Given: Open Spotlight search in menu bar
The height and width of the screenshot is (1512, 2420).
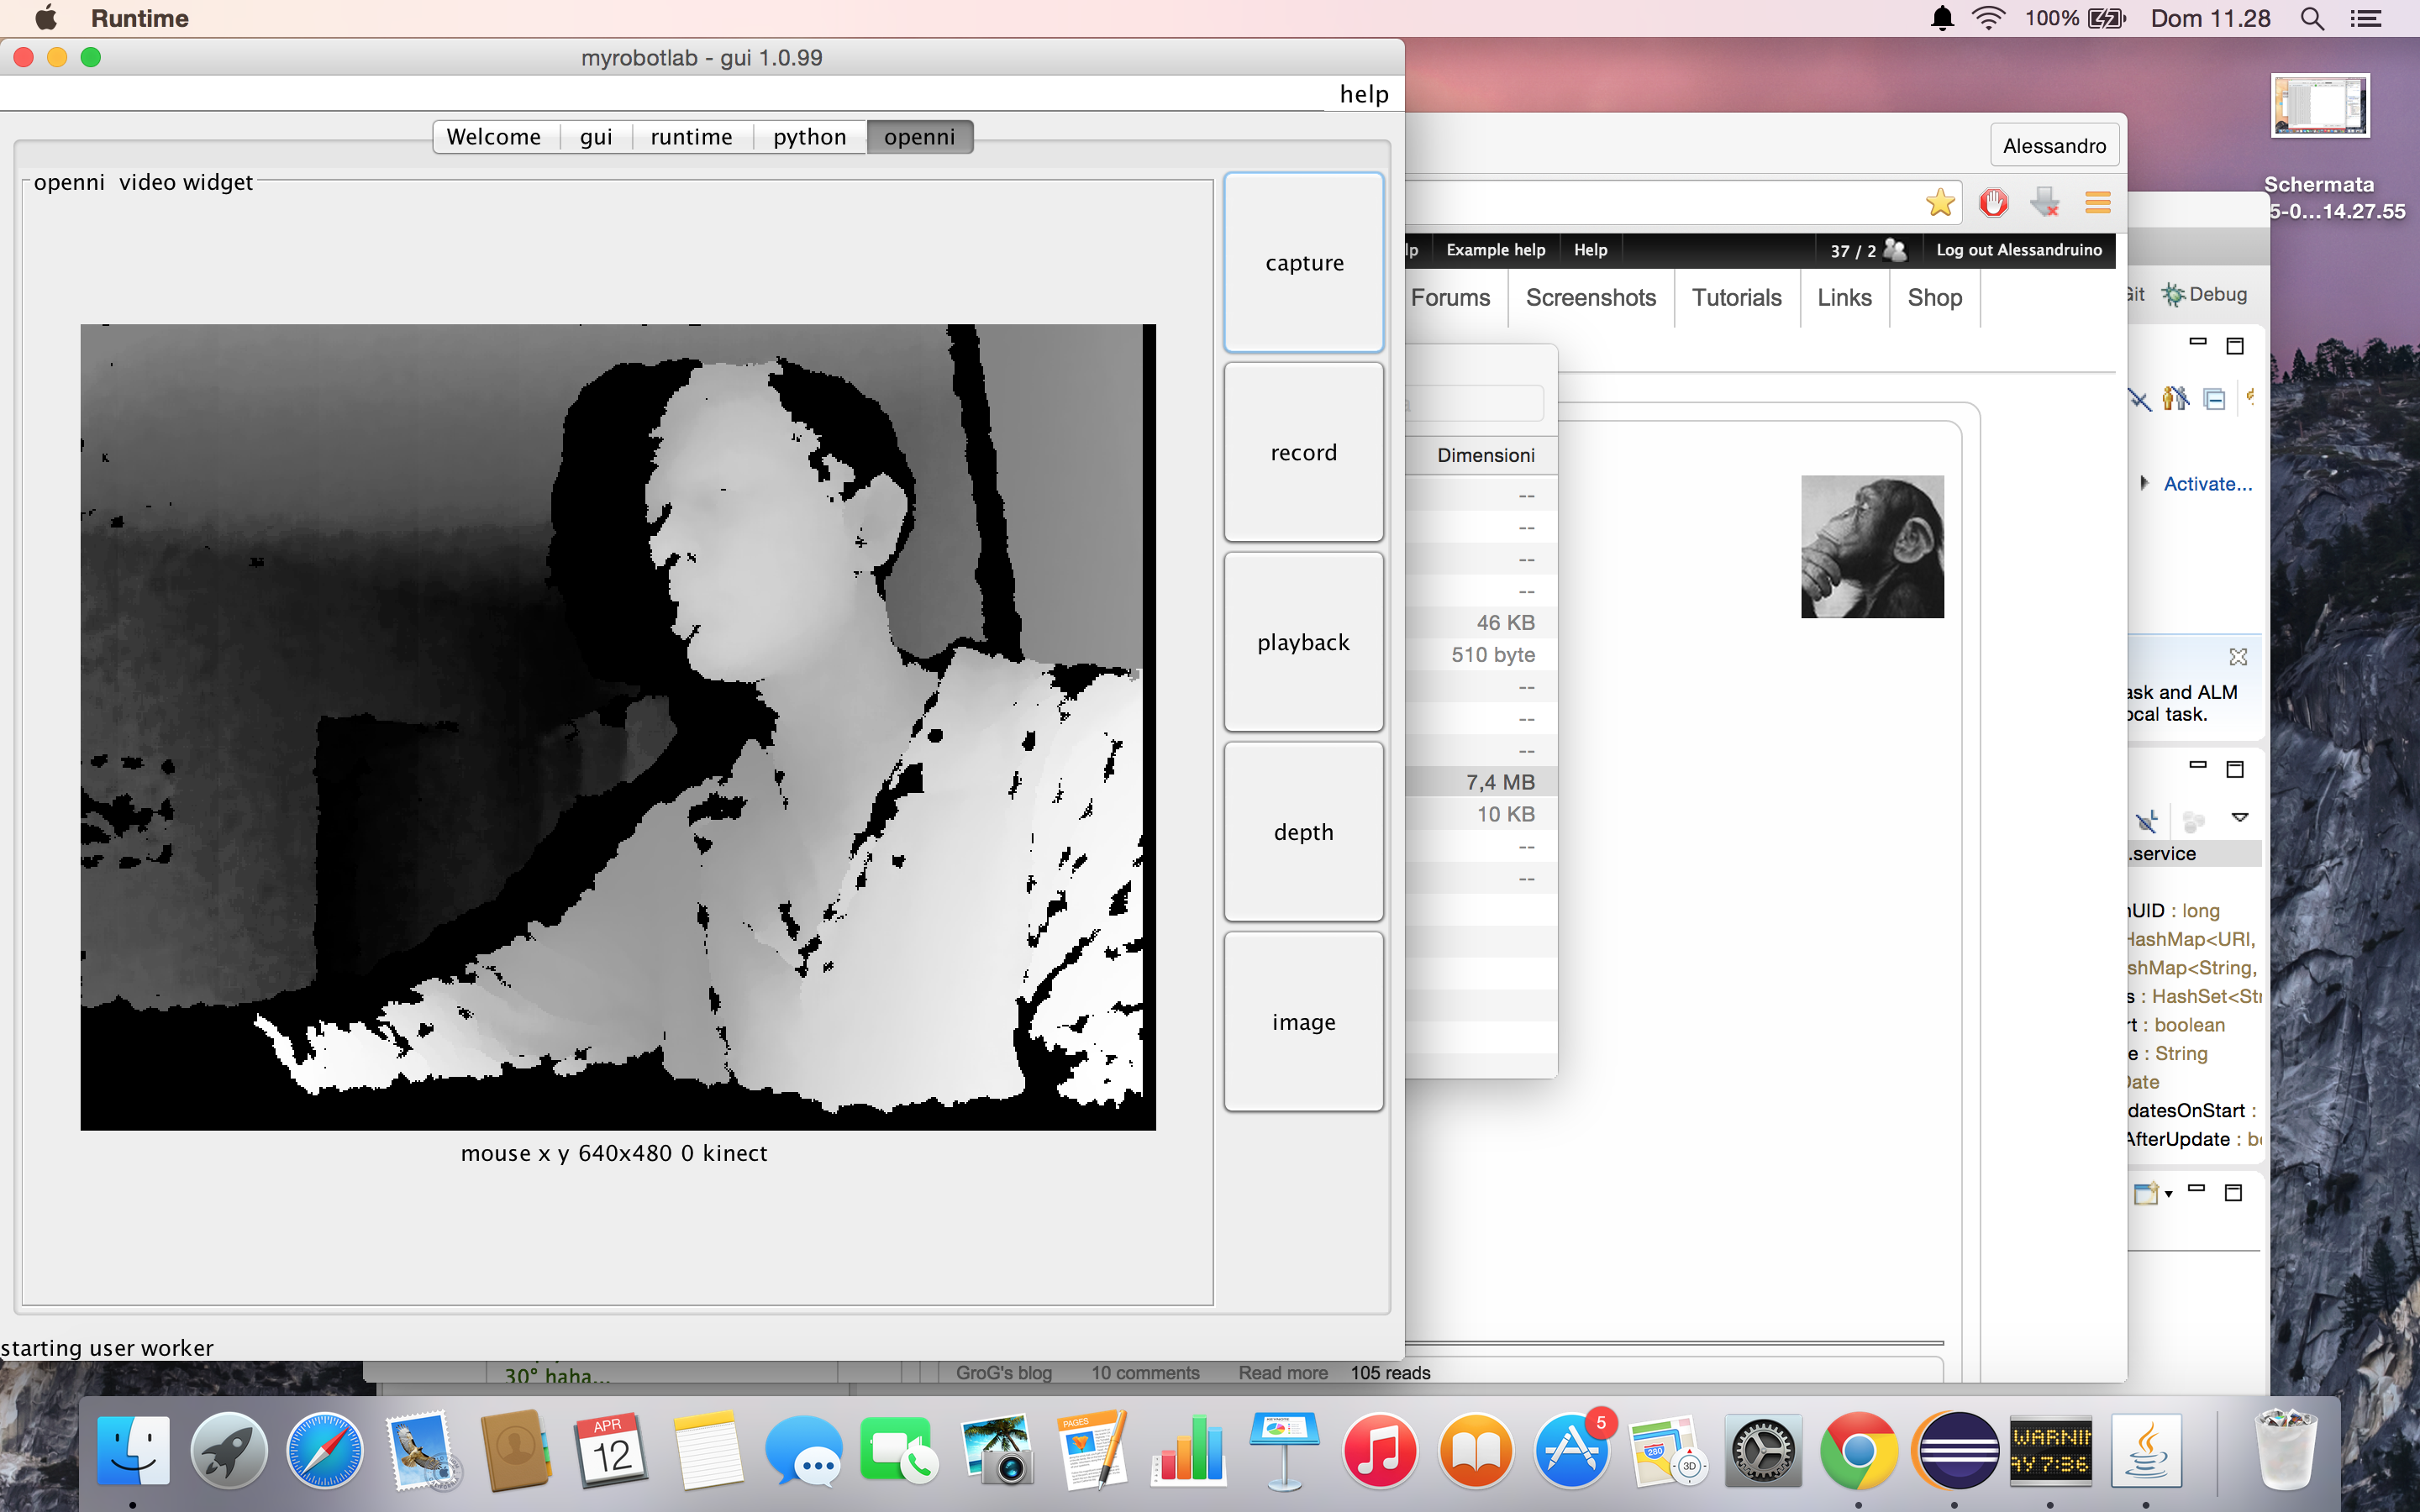Looking at the screenshot, I should 2312,18.
